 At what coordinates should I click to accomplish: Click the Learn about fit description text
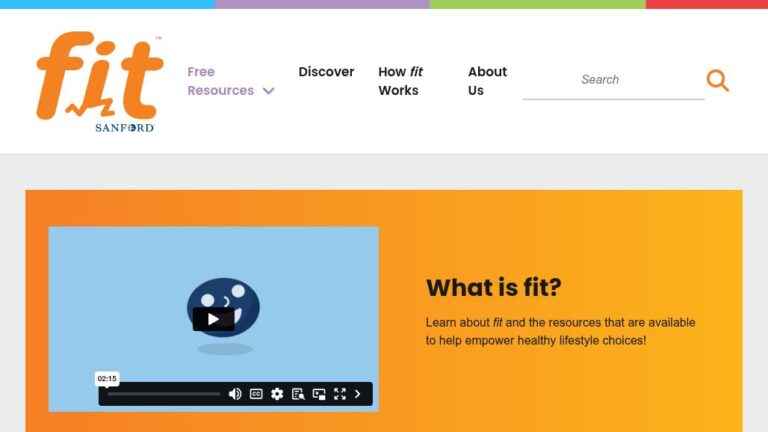560,332
